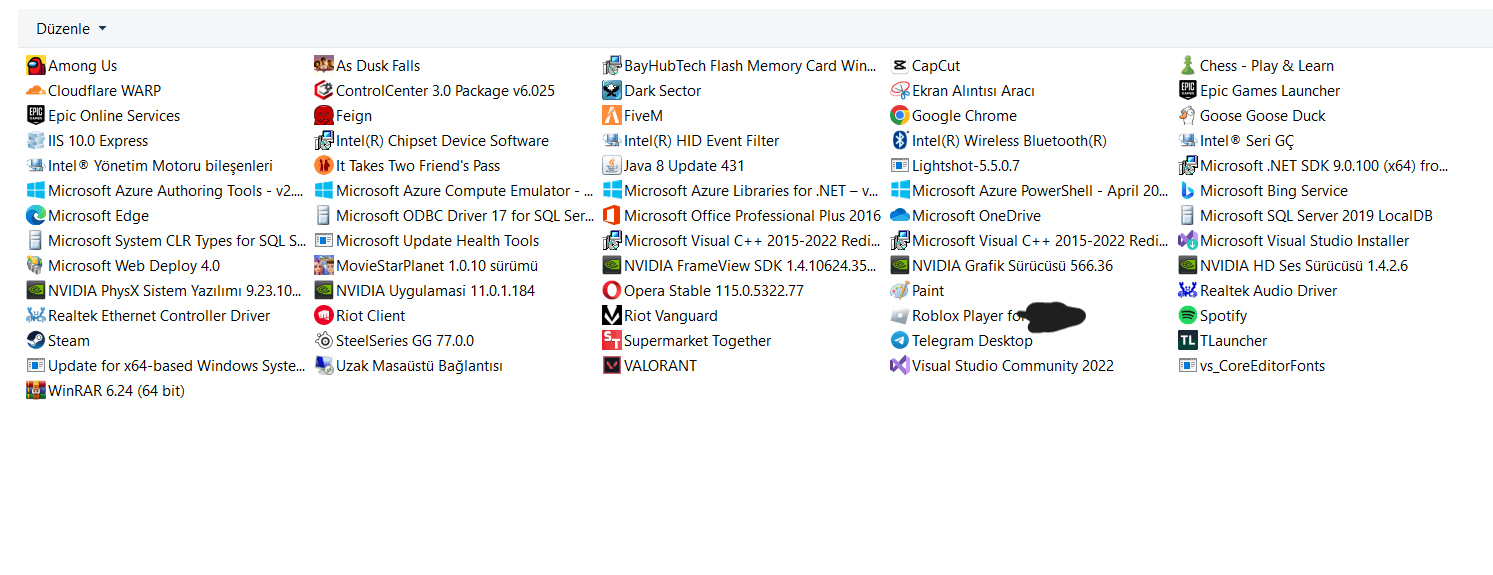Click the Paint palette icon
Viewport: 1493px width, 575px height.
click(x=900, y=291)
